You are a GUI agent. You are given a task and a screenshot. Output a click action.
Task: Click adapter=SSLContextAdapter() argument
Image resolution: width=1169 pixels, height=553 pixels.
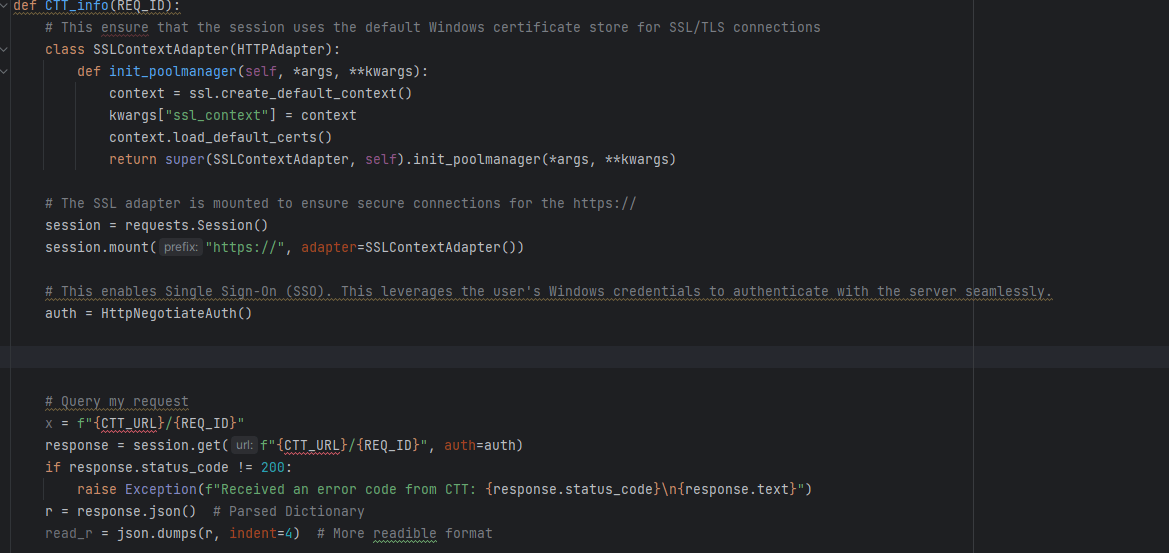coord(409,247)
